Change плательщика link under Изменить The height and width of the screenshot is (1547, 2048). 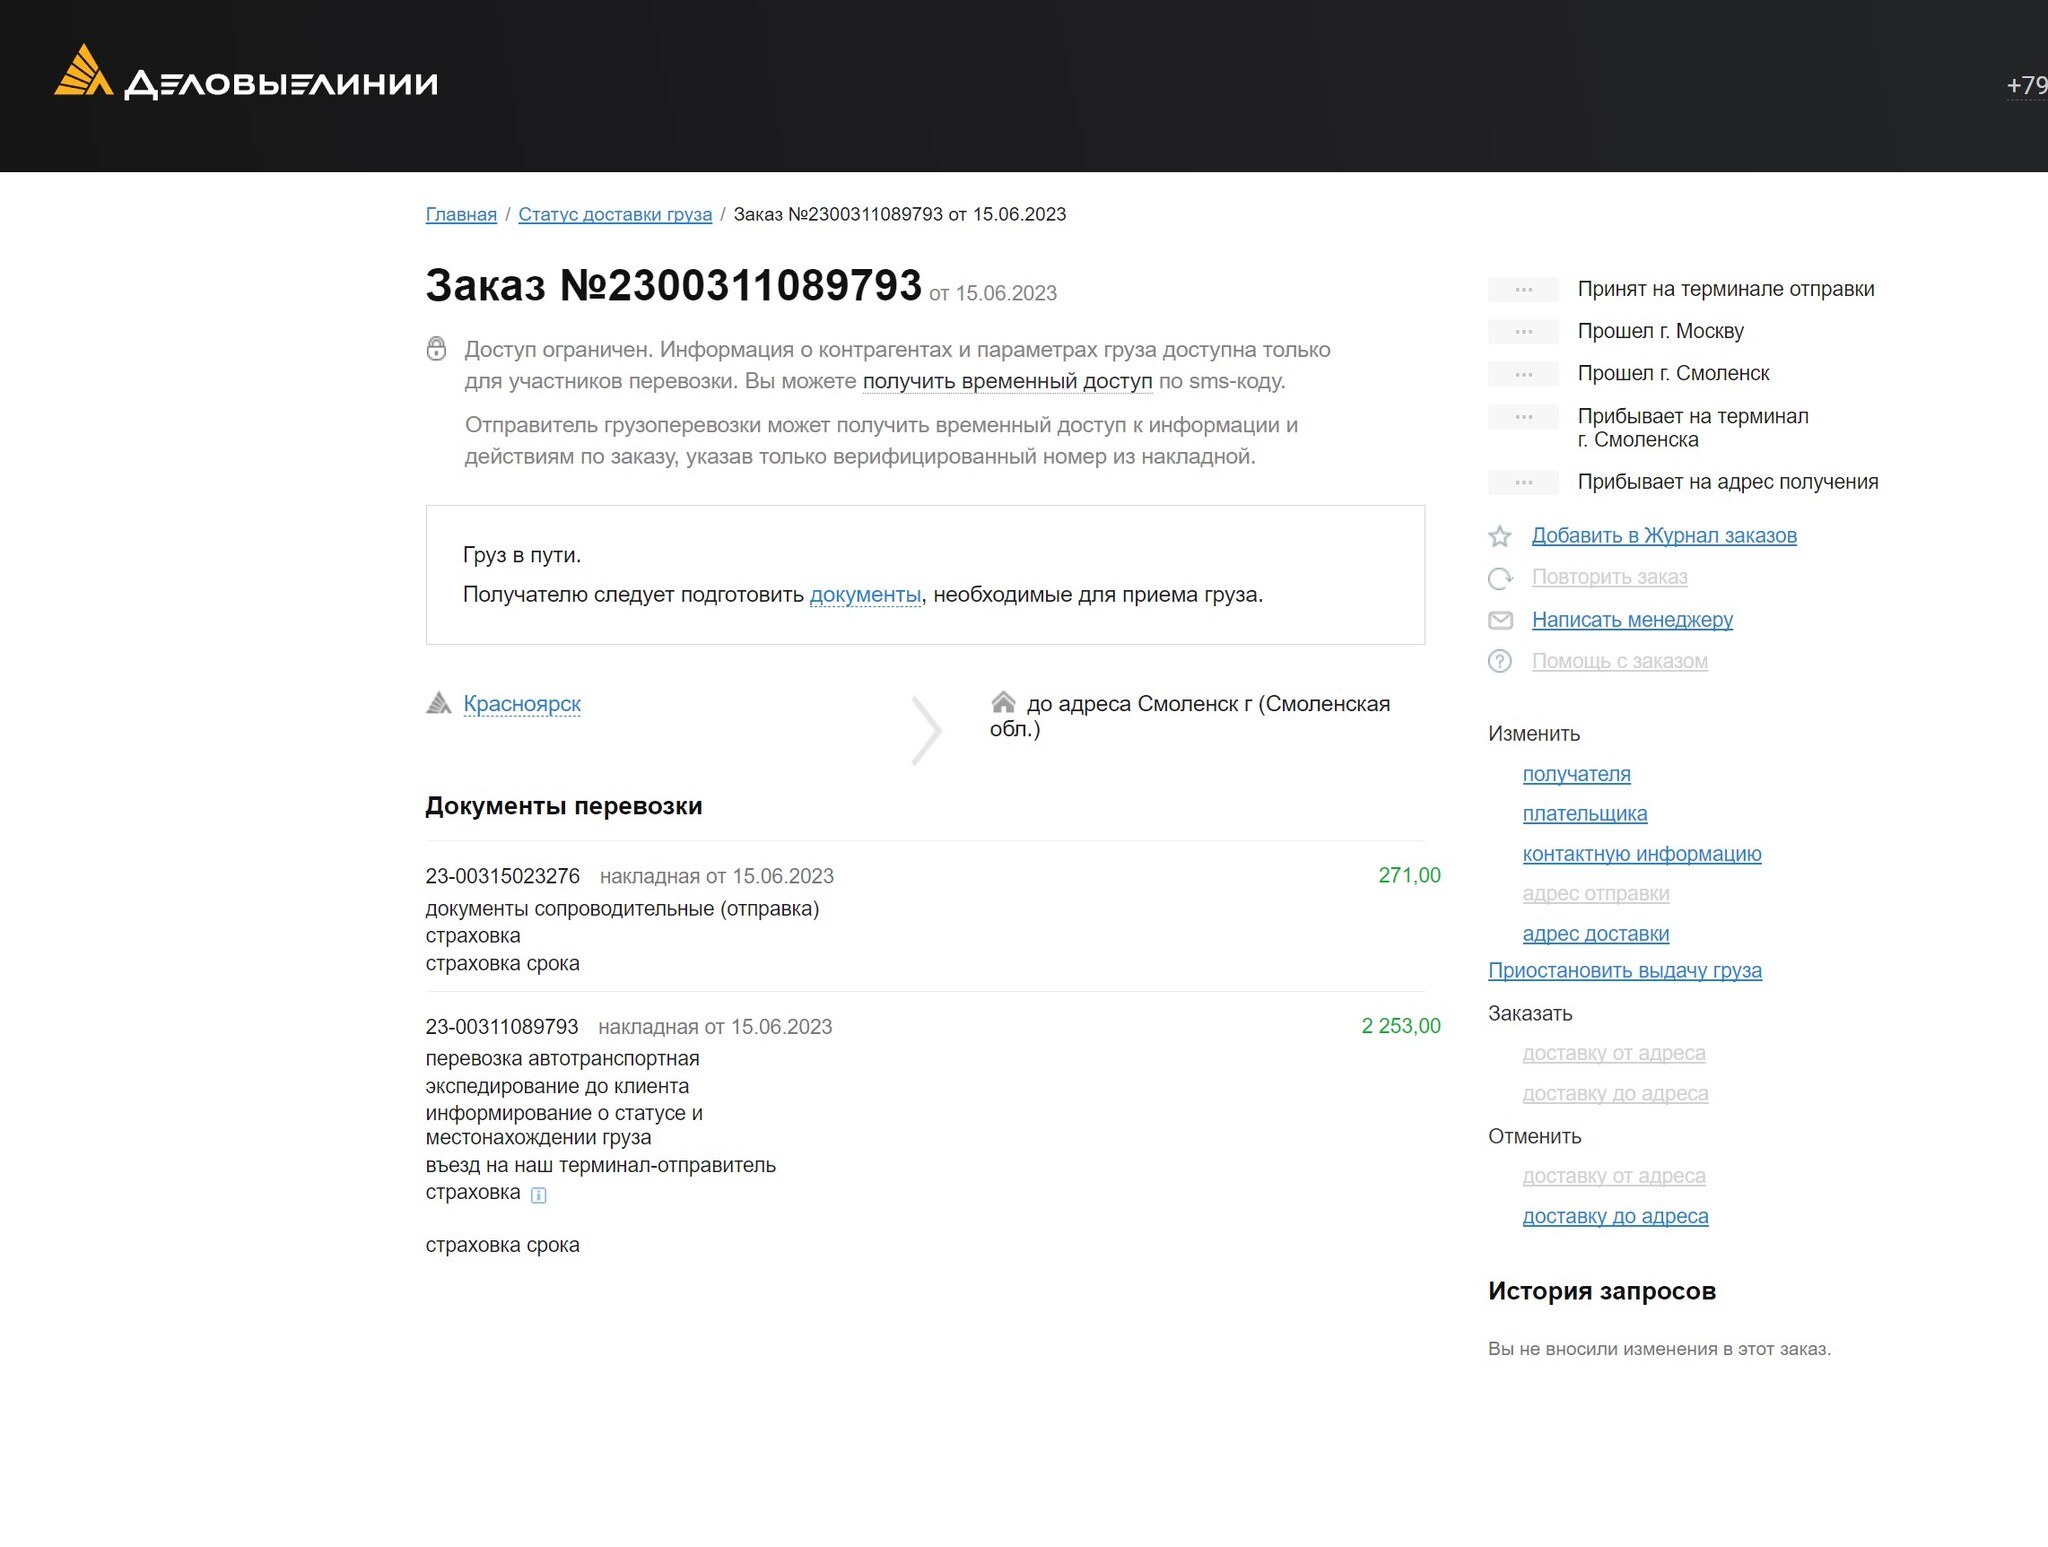click(1584, 814)
